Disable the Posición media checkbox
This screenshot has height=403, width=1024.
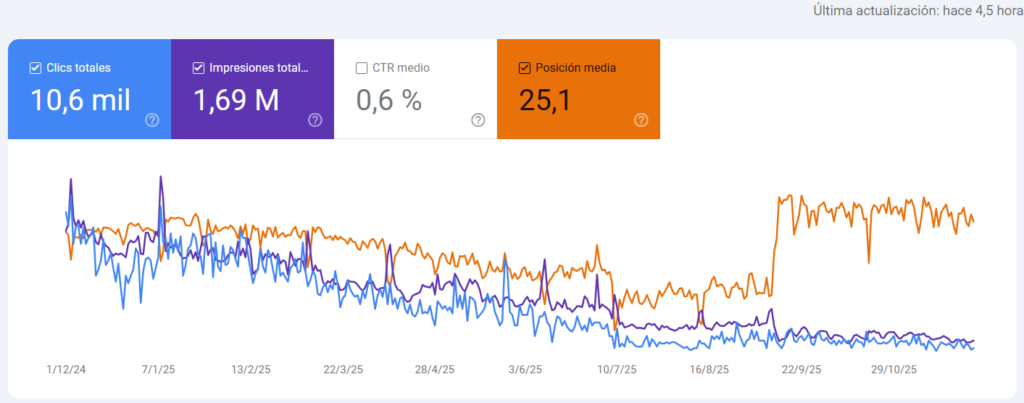(x=524, y=68)
